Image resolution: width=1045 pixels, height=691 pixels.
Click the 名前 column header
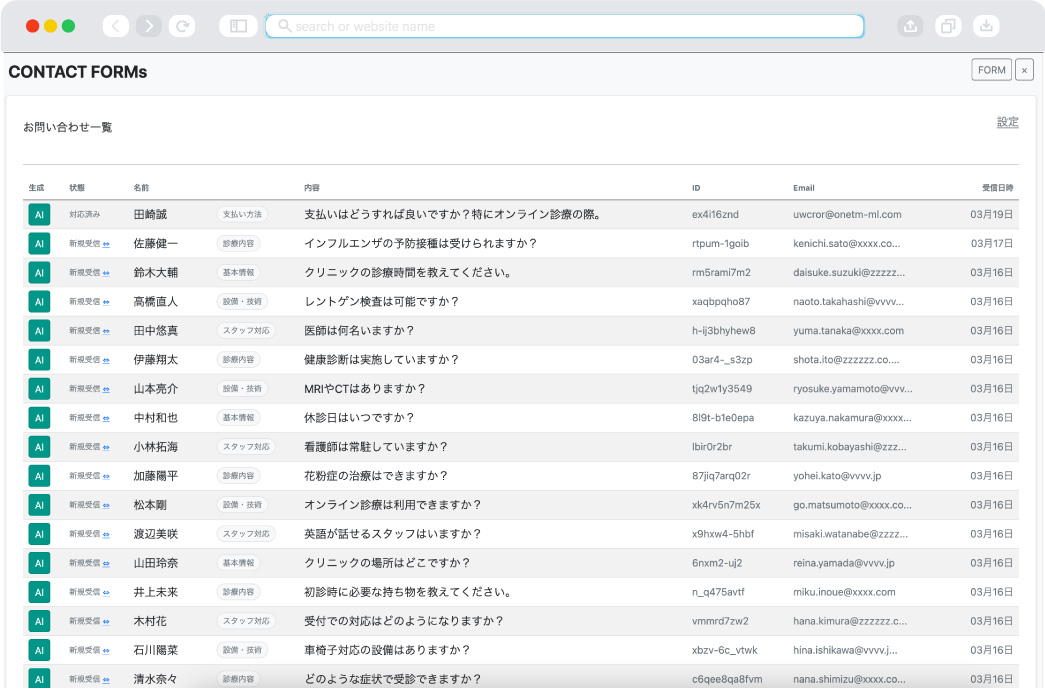coord(141,188)
